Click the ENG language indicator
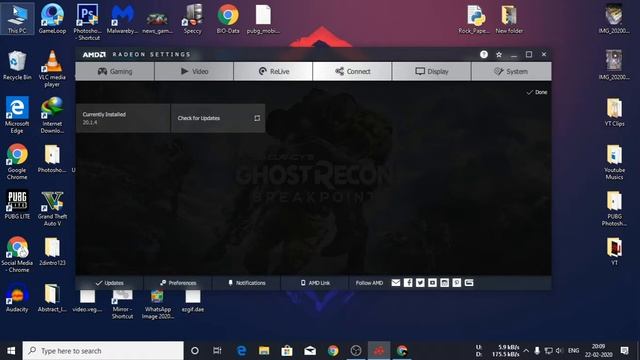This screenshot has height=360, width=640. 573,351
